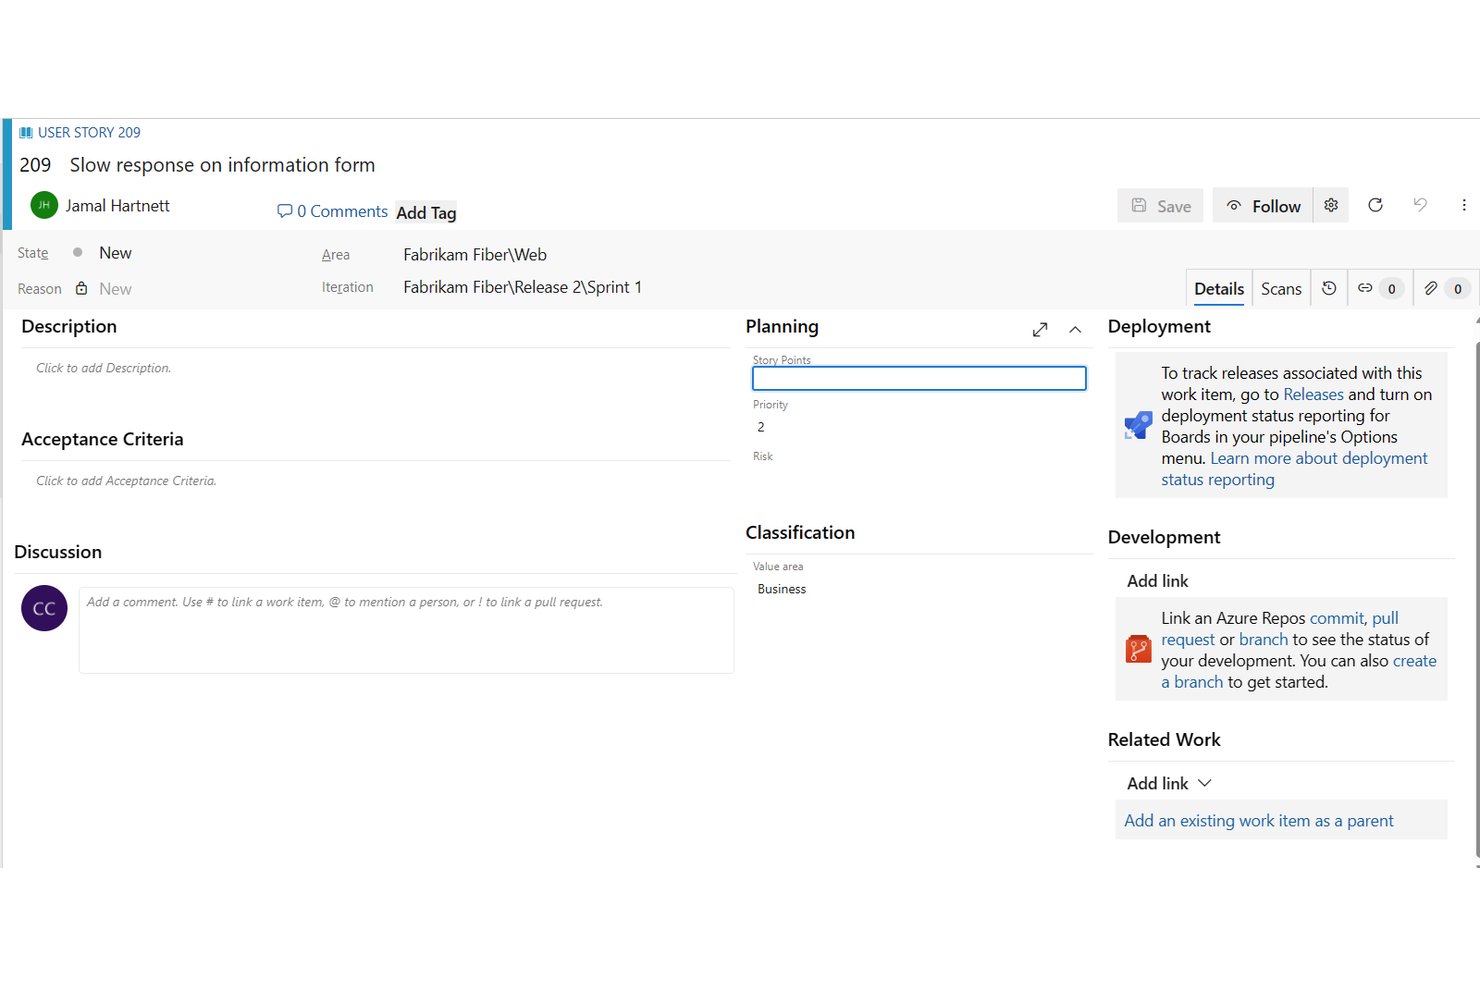Click the Comments speech bubble icon
The width and height of the screenshot is (1480, 987).
tap(285, 211)
